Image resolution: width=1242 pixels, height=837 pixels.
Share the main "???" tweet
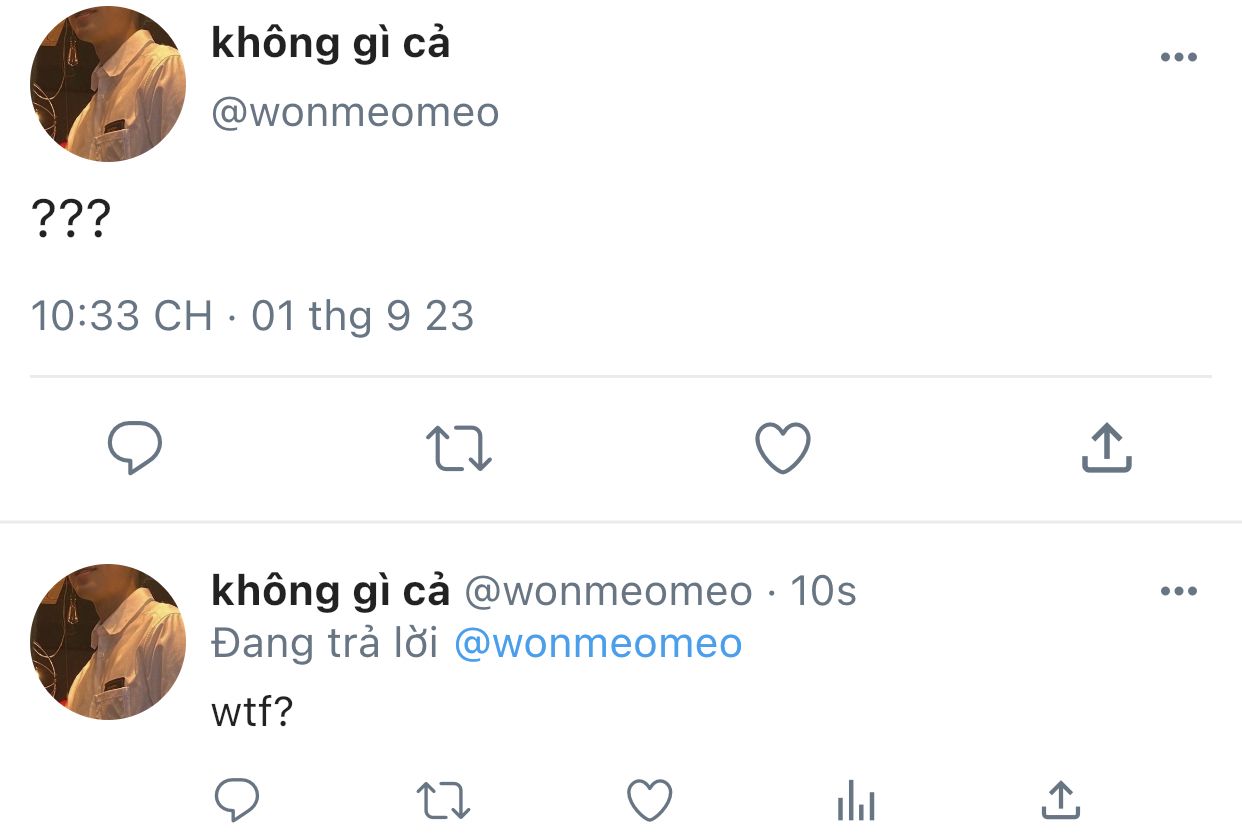tap(1106, 448)
